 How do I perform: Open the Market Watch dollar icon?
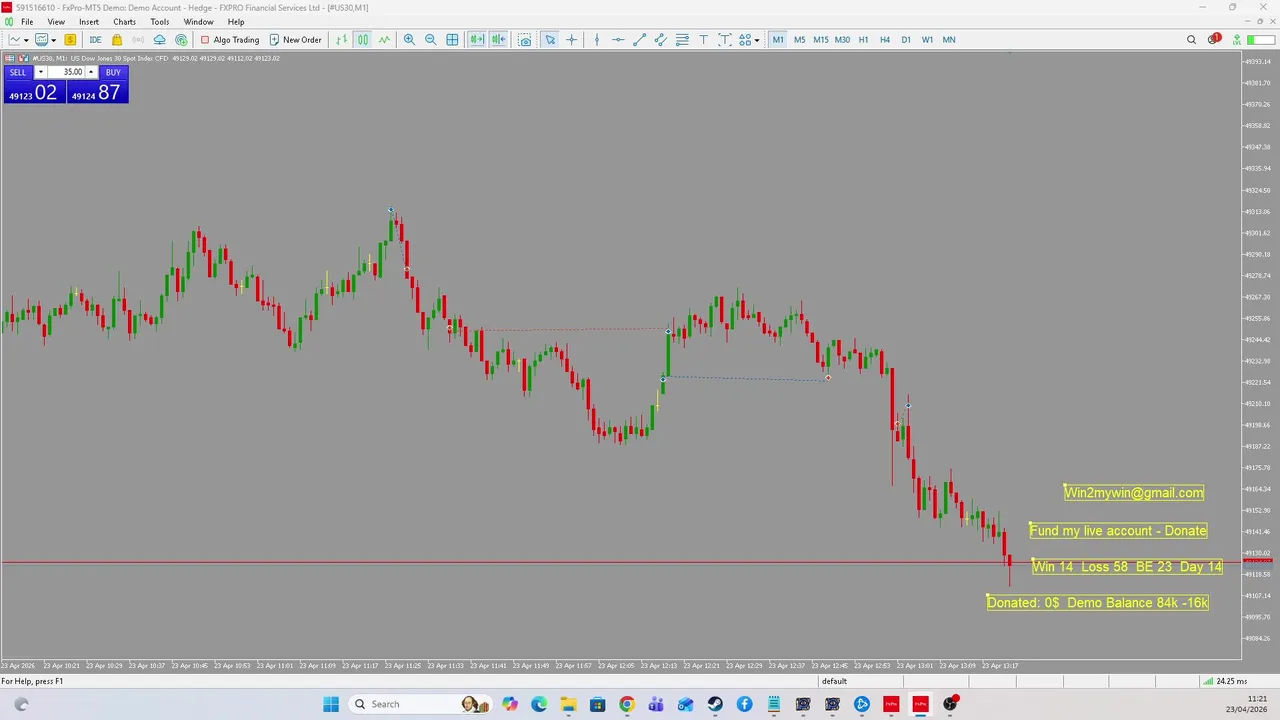pyautogui.click(x=70, y=40)
